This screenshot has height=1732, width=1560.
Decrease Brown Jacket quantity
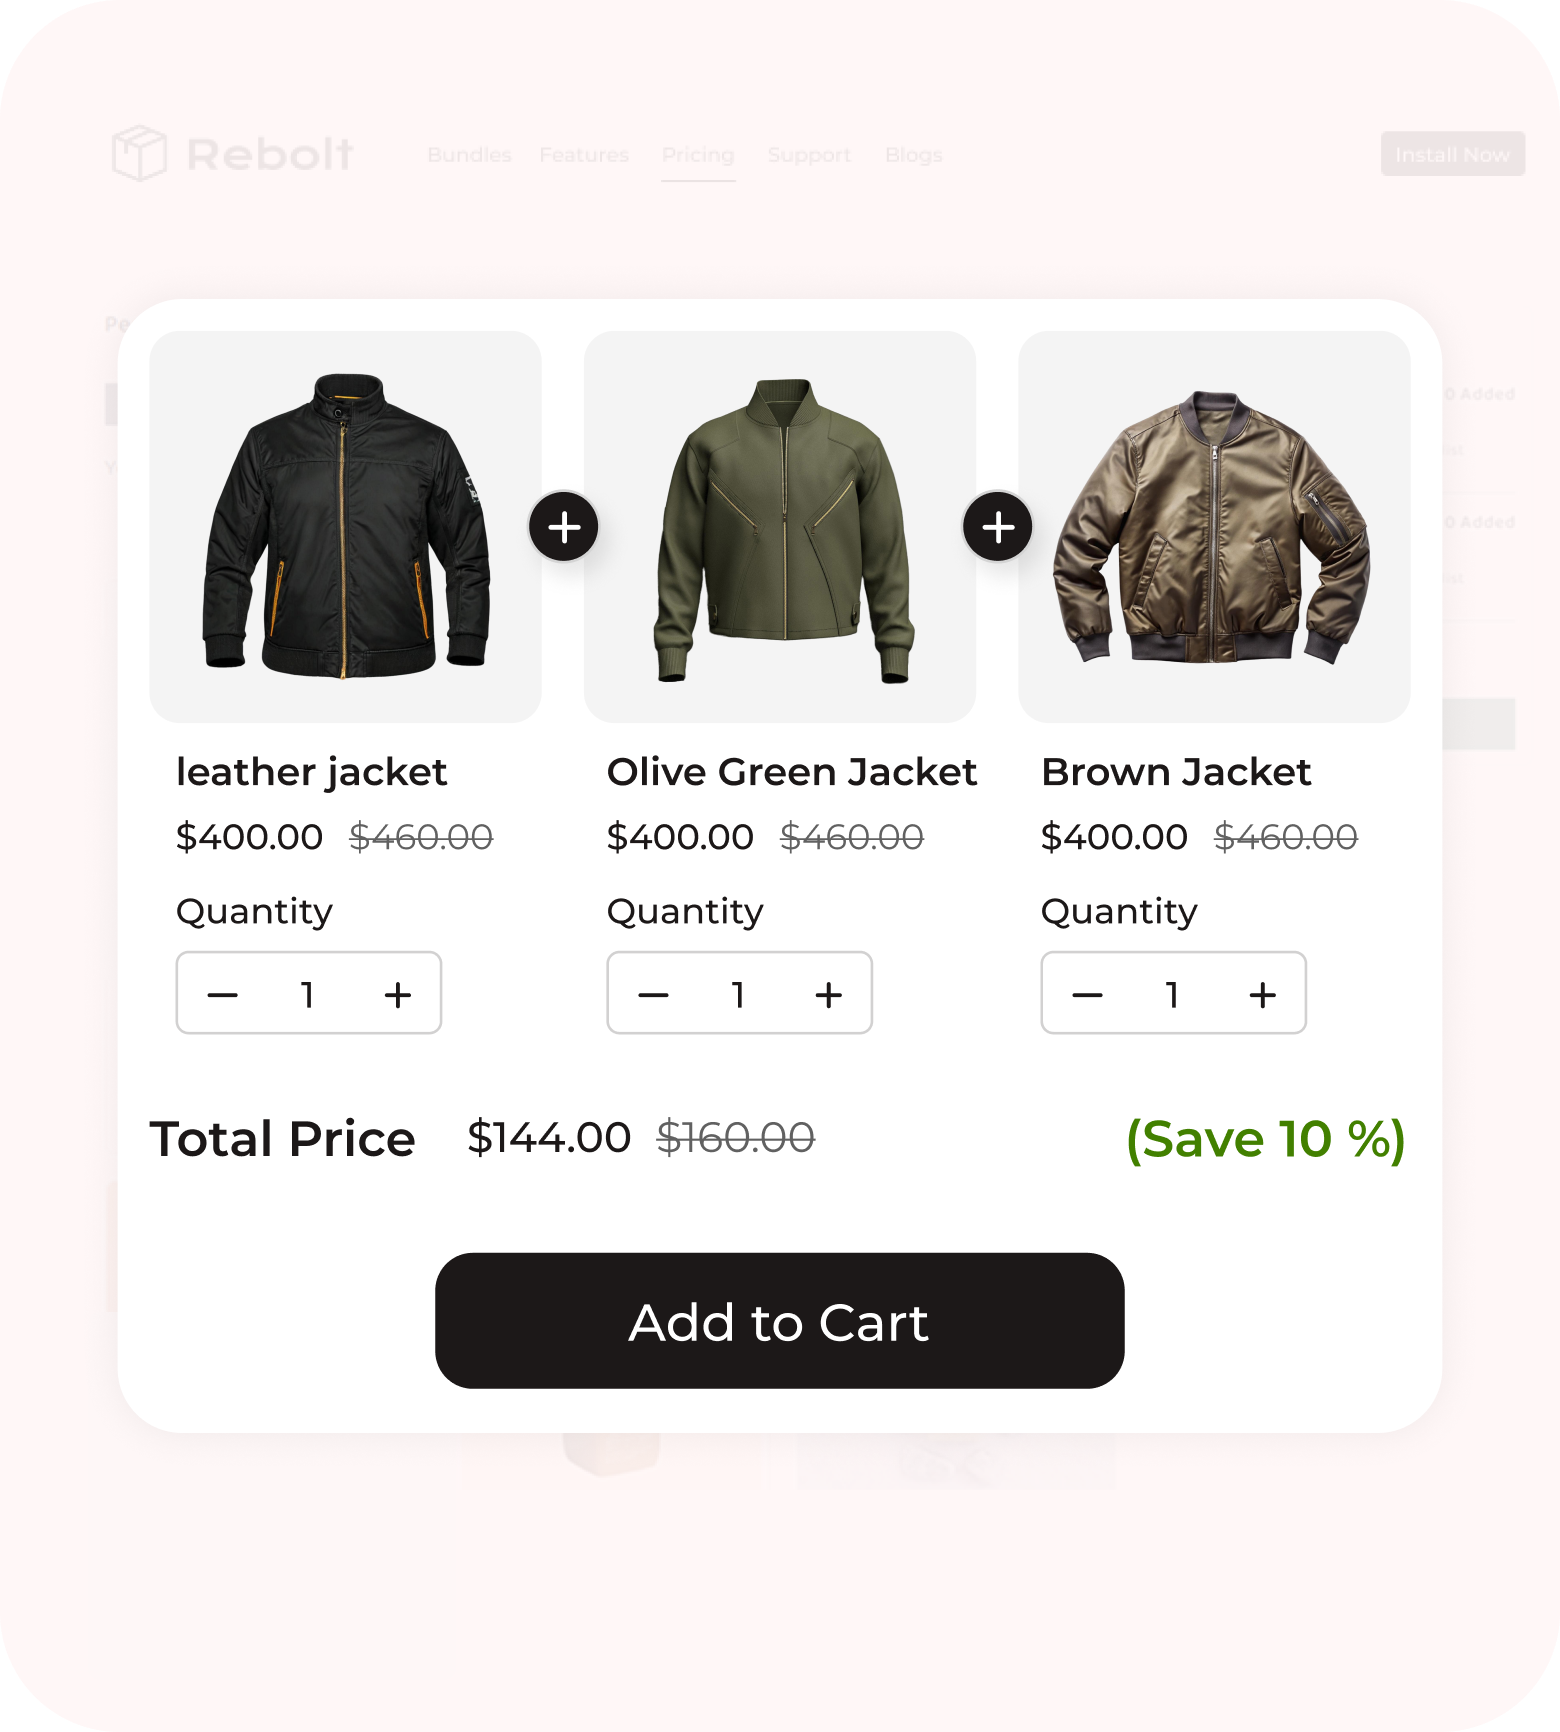(1087, 994)
